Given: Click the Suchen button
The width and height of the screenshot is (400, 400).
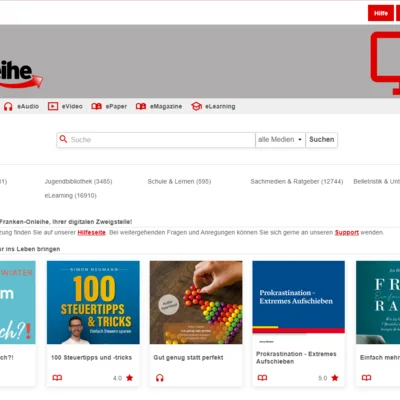Looking at the screenshot, I should 322,140.
